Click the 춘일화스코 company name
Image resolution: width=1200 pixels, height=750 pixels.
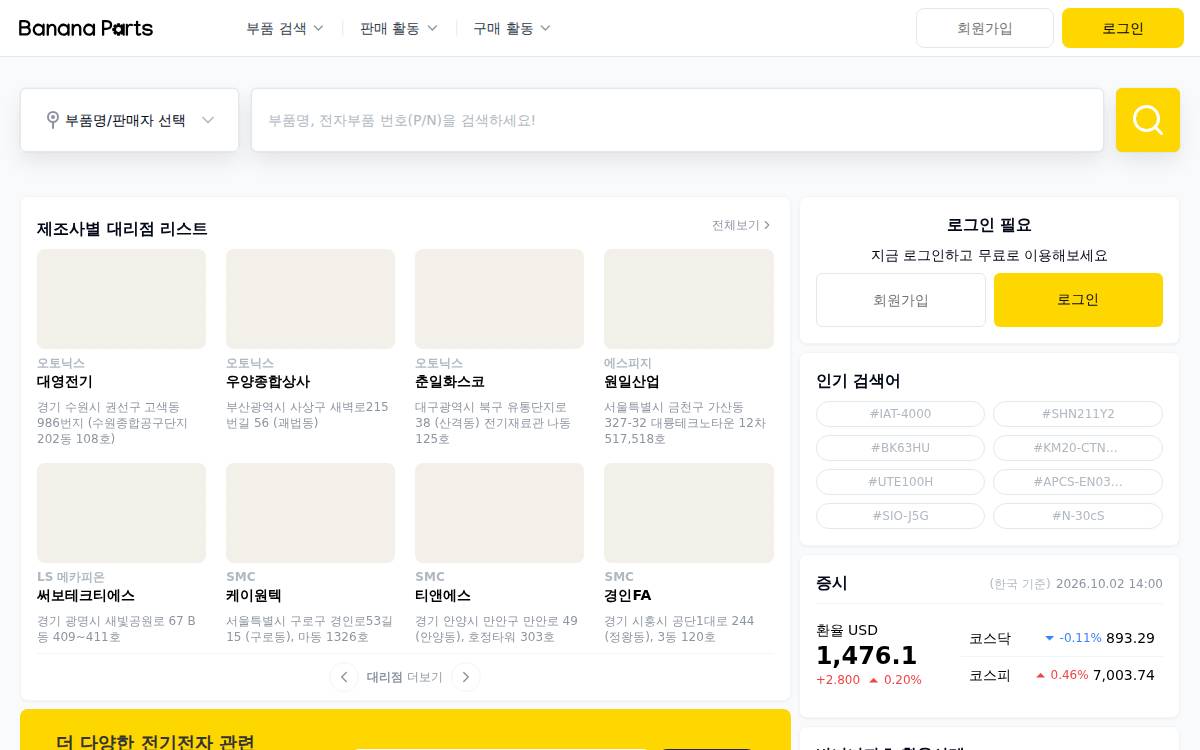pyautogui.click(x=450, y=381)
